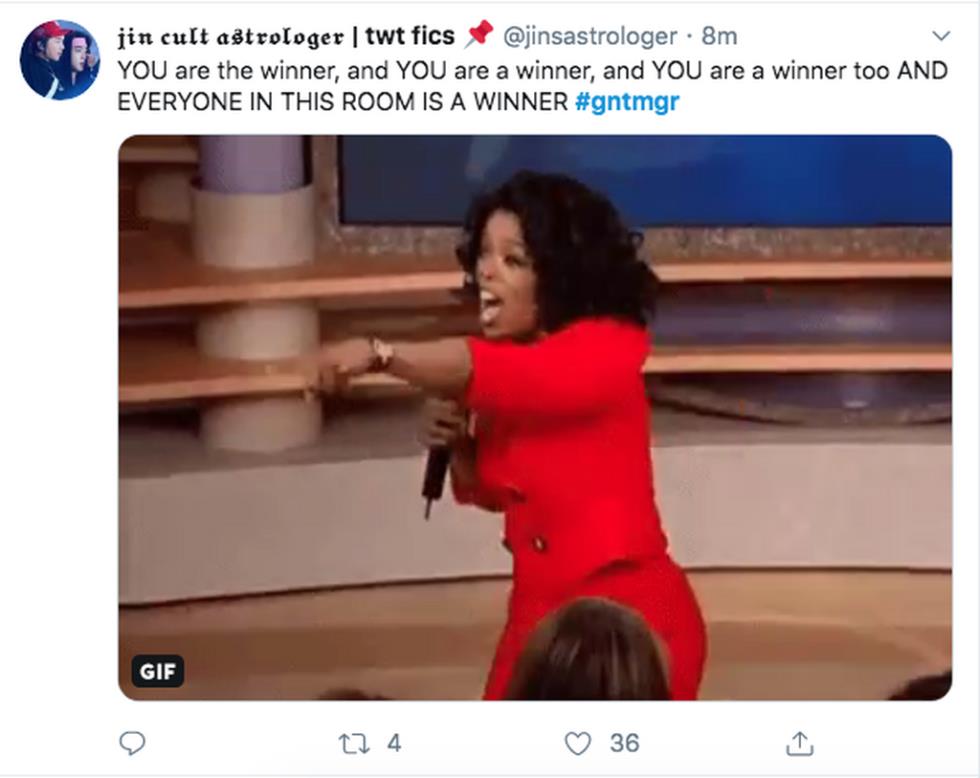
Task: Click the GIF badge on the media
Action: (158, 671)
